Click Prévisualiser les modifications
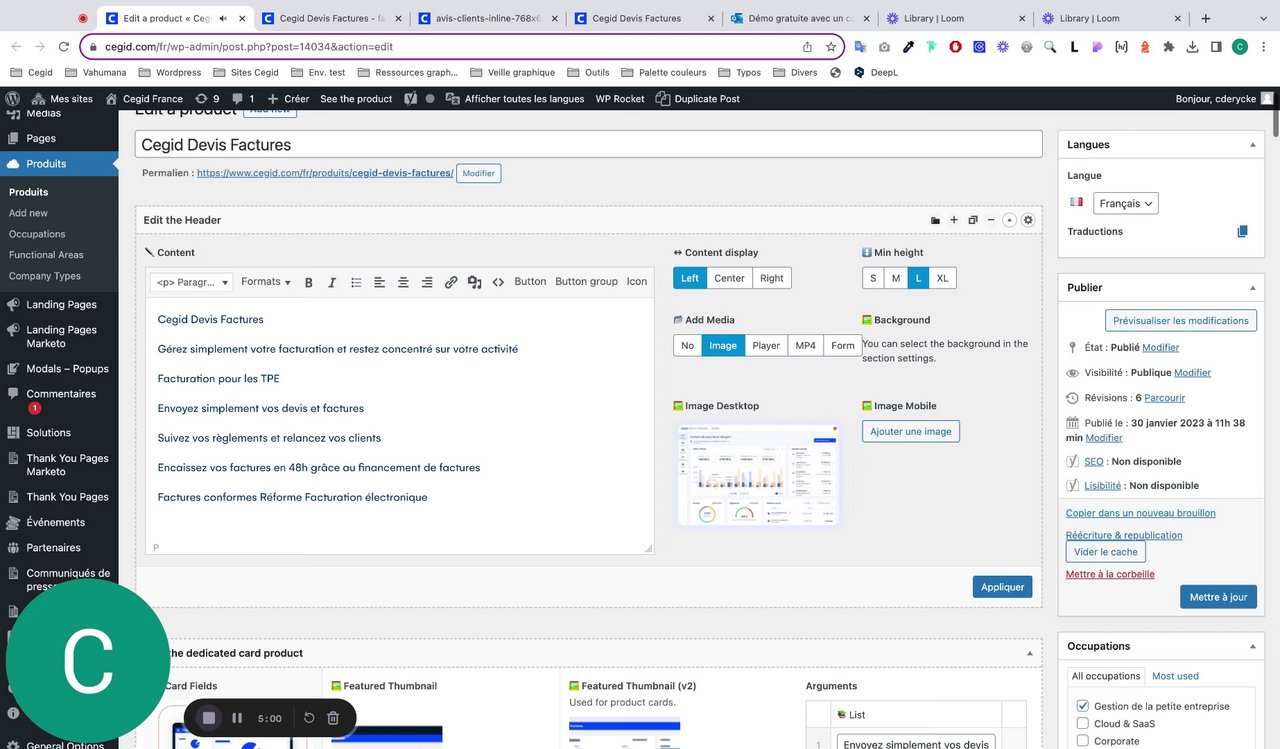Screen dimensions: 1280x749 pos(1181,320)
